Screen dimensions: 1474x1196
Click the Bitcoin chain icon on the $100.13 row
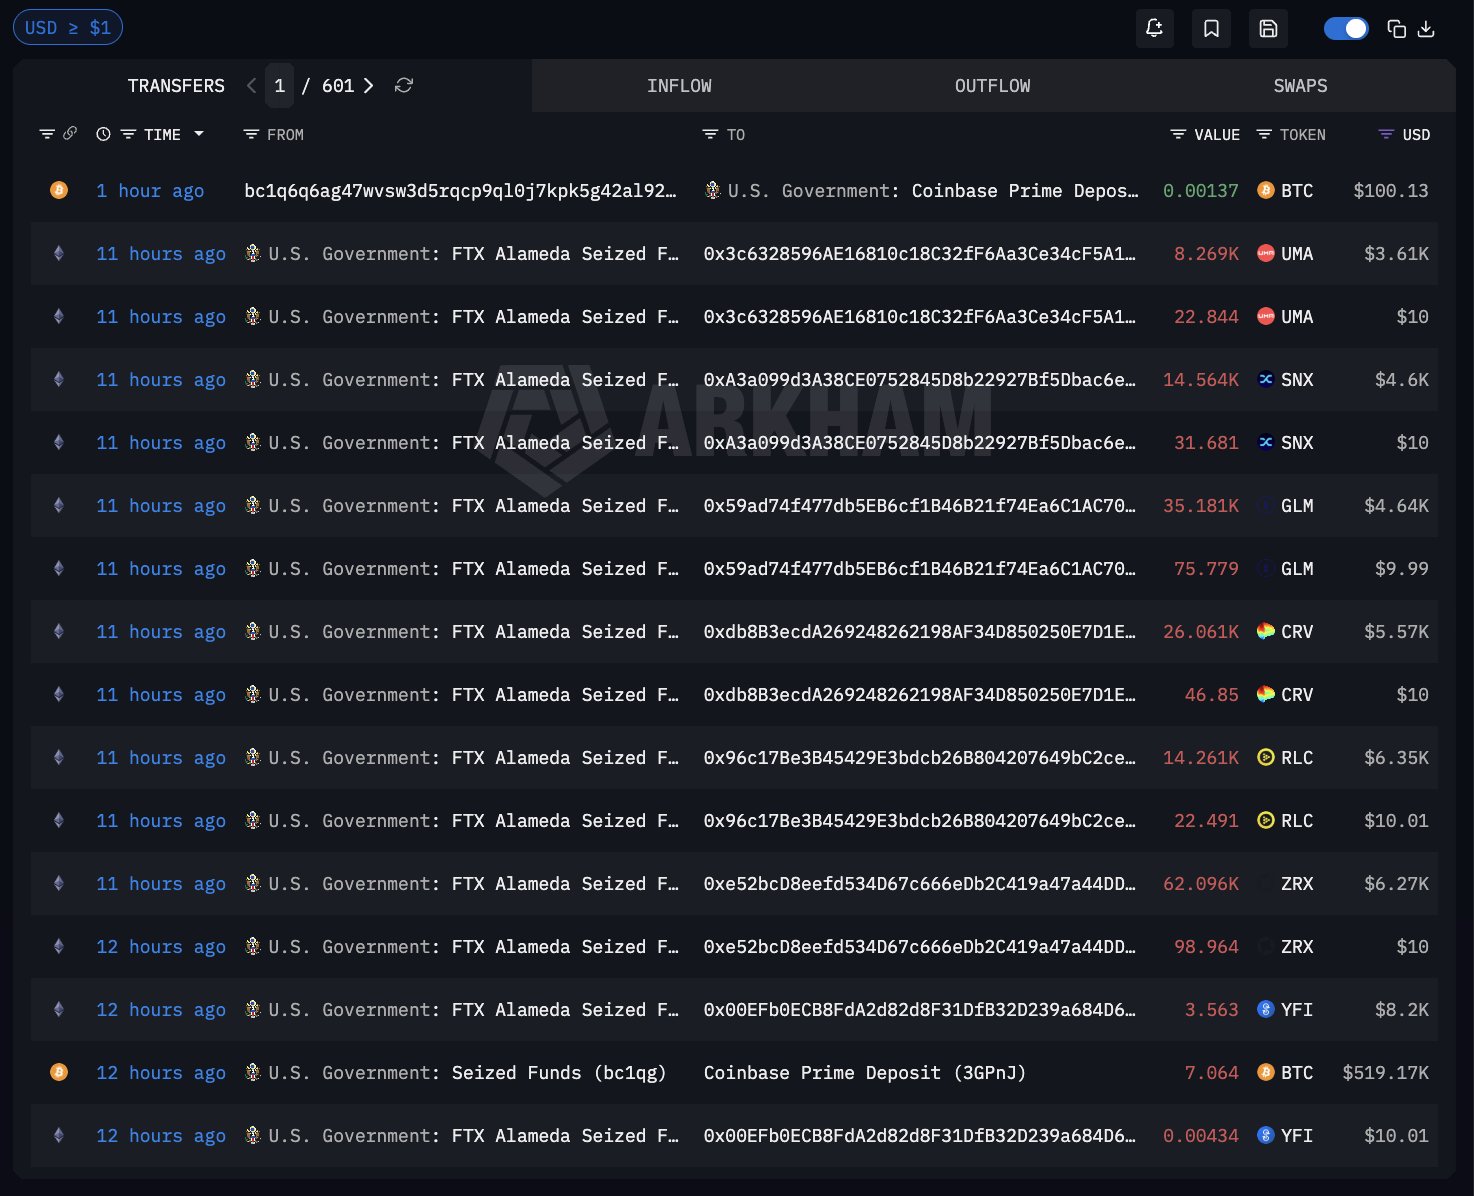tap(59, 190)
